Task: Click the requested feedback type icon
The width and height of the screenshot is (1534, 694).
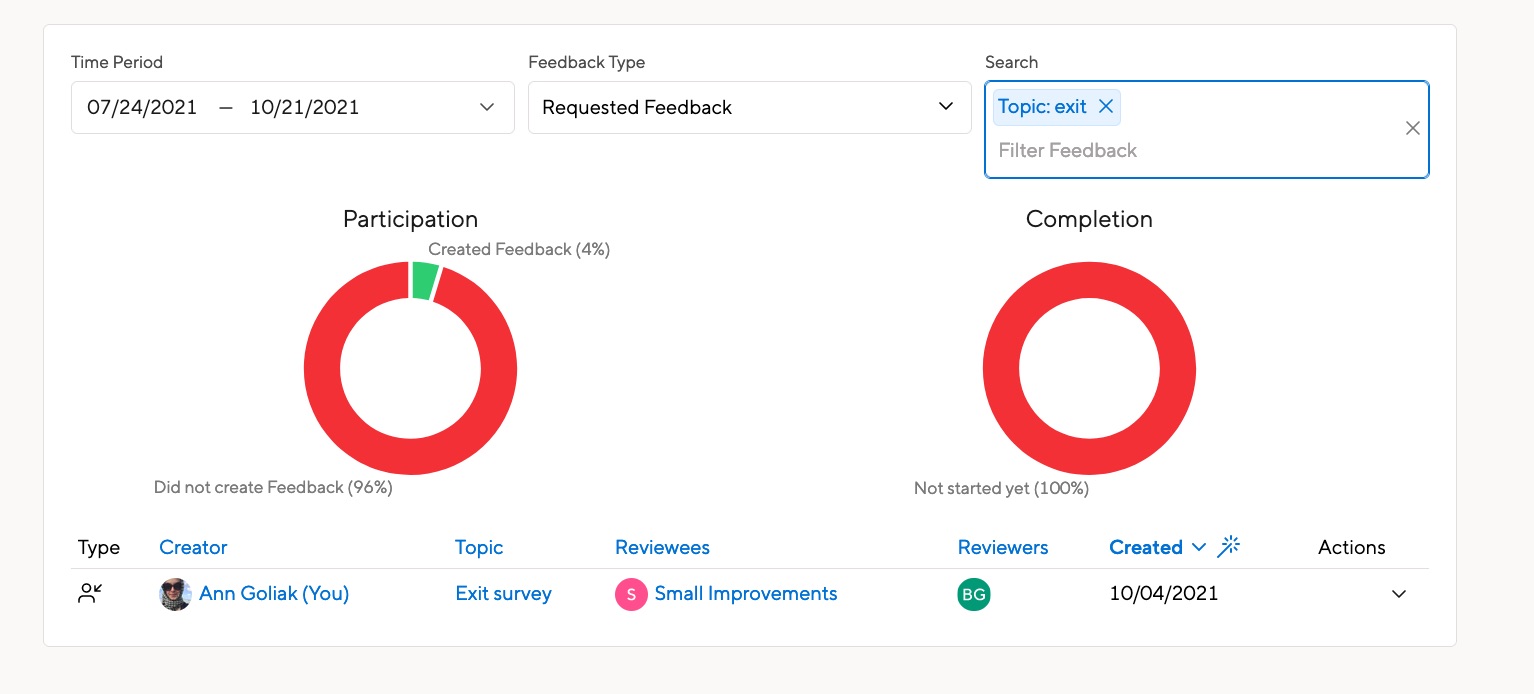Action: [x=90, y=593]
